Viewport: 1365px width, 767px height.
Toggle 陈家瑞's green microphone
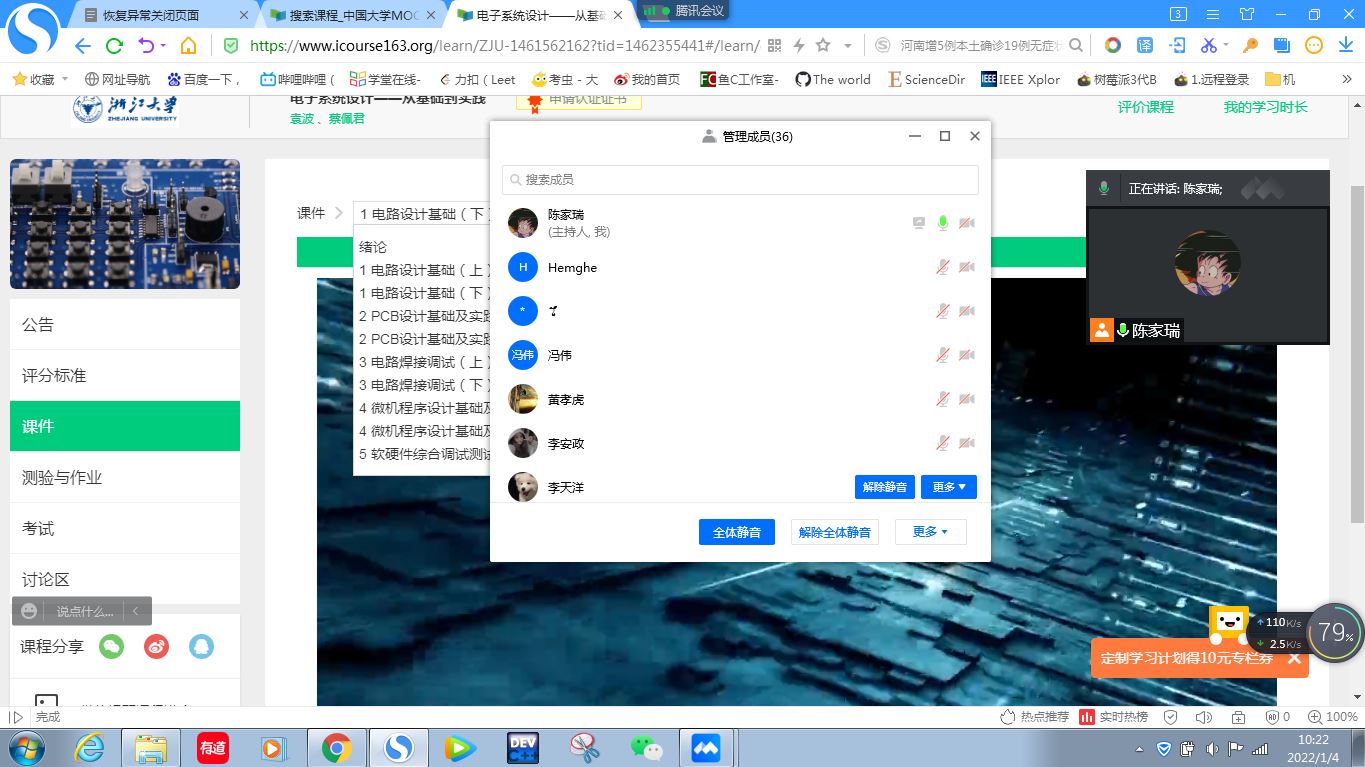942,223
